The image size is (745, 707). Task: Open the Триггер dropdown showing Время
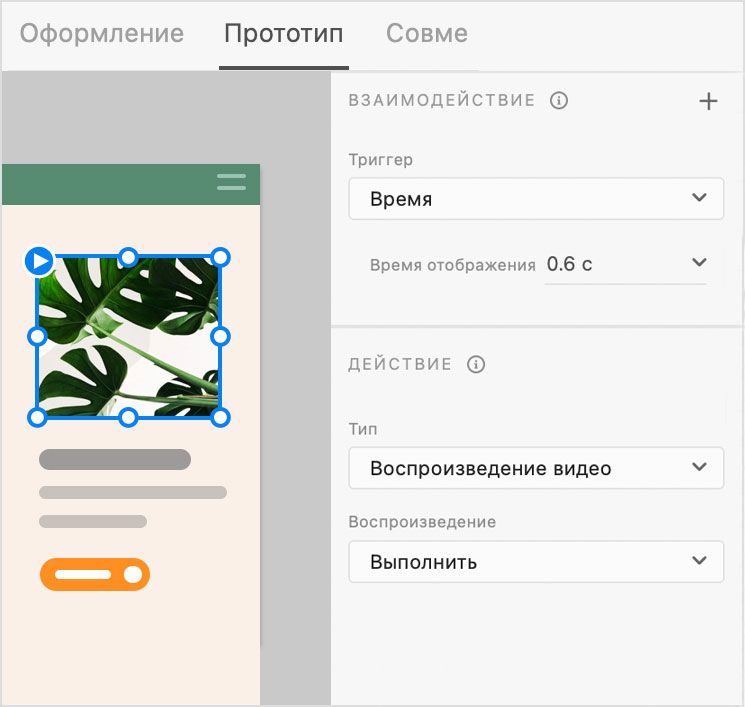click(x=536, y=199)
